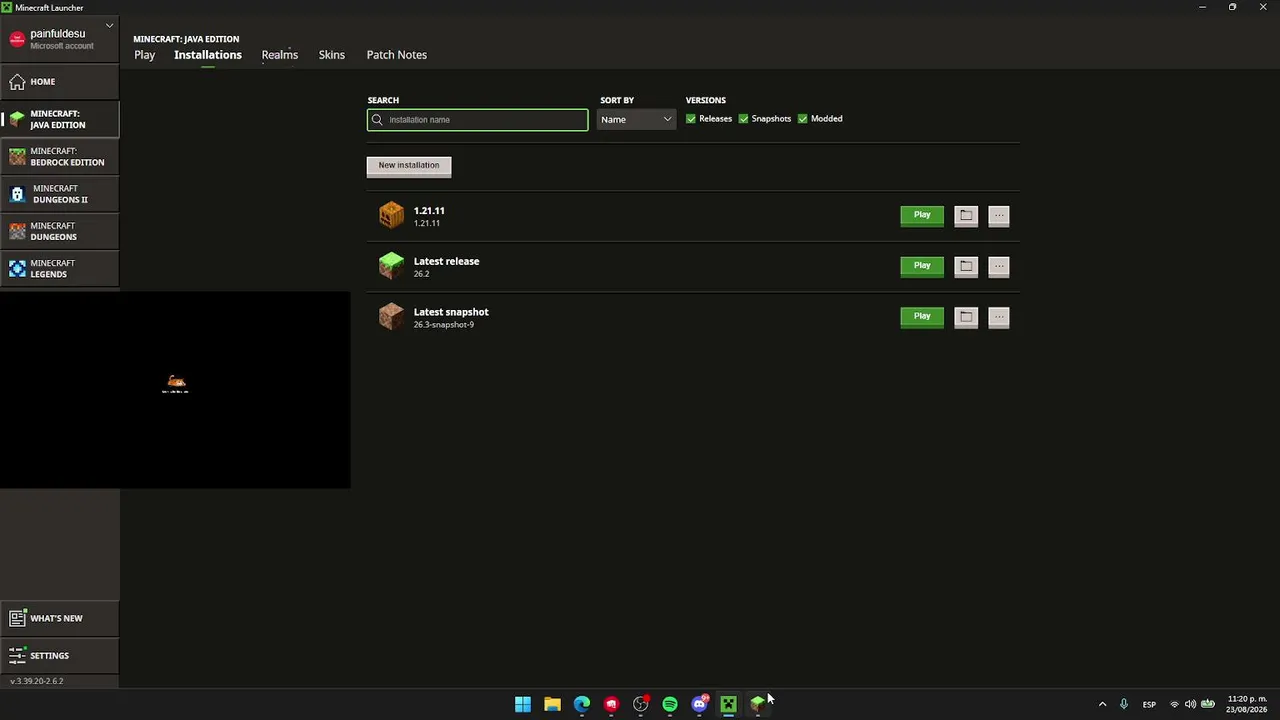
Task: Click the microphone icon in the system tray
Action: pos(1124,704)
